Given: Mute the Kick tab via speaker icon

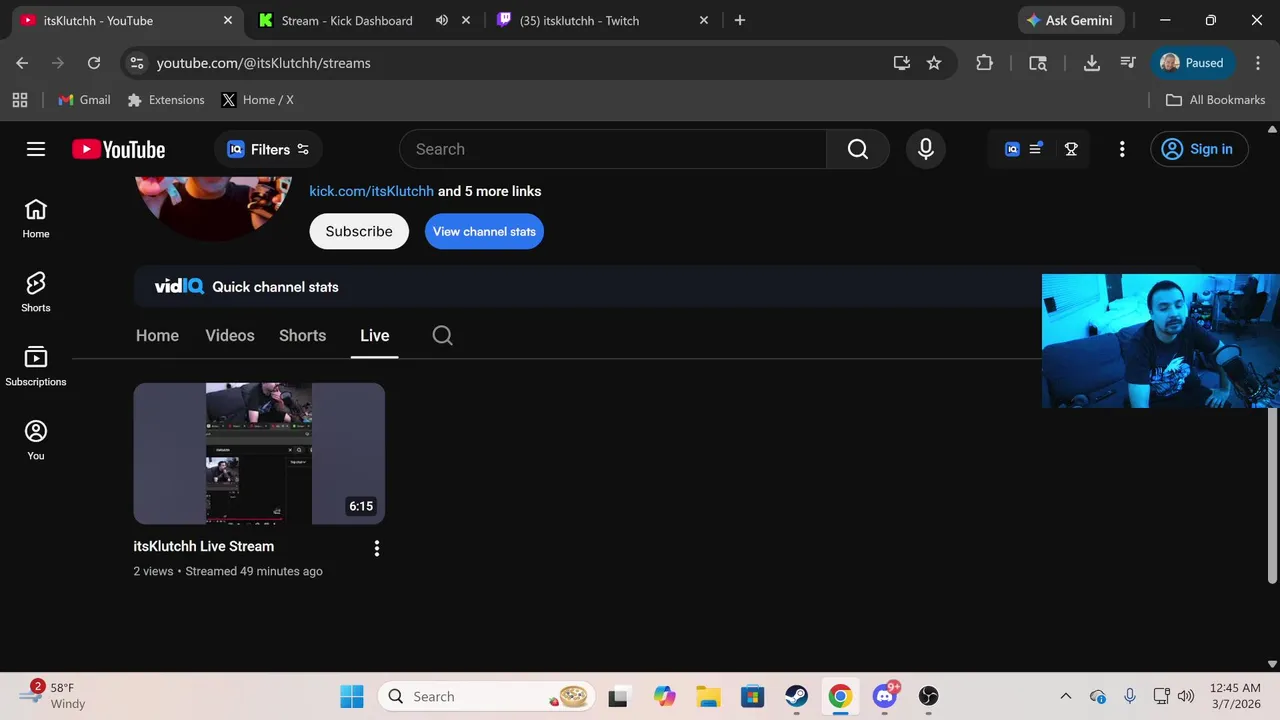Looking at the screenshot, I should (442, 20).
